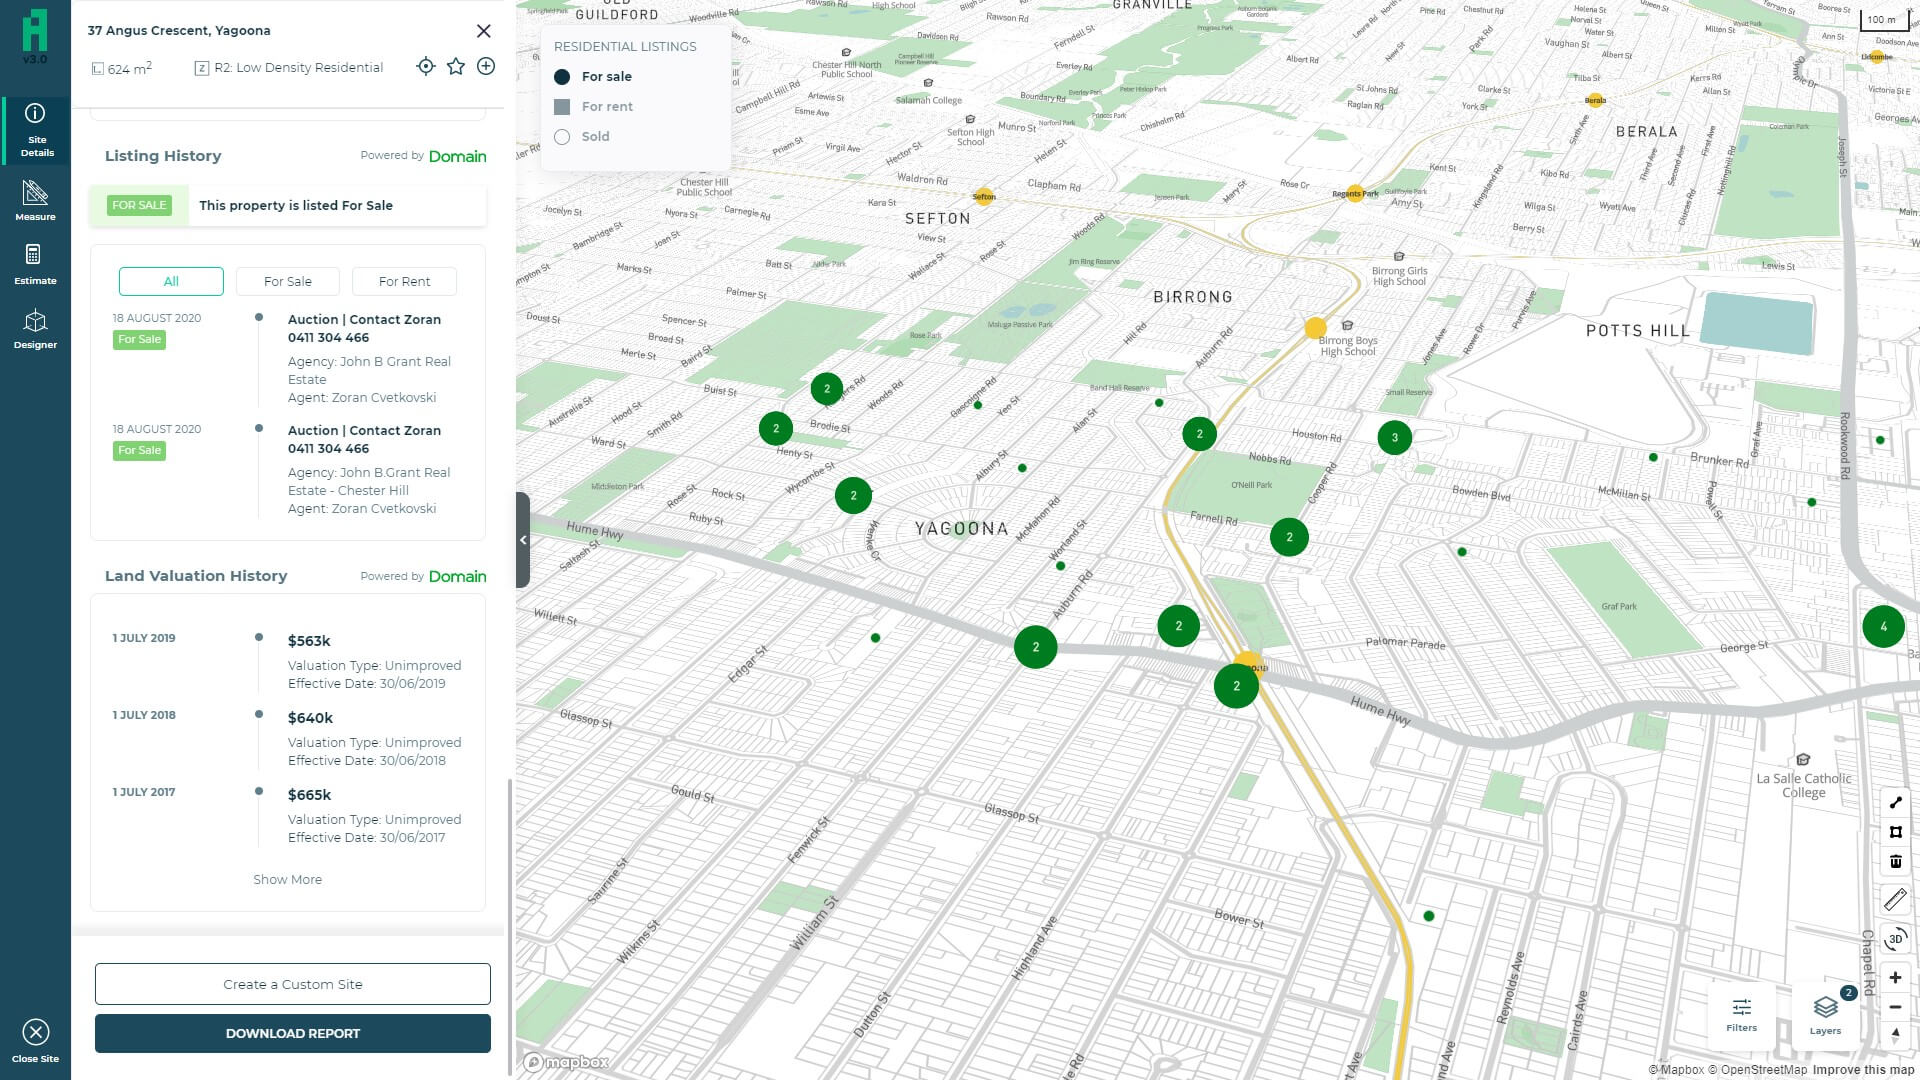The height and width of the screenshot is (1080, 1920).
Task: Click the yellow Birrong station marker
Action: pos(1316,328)
